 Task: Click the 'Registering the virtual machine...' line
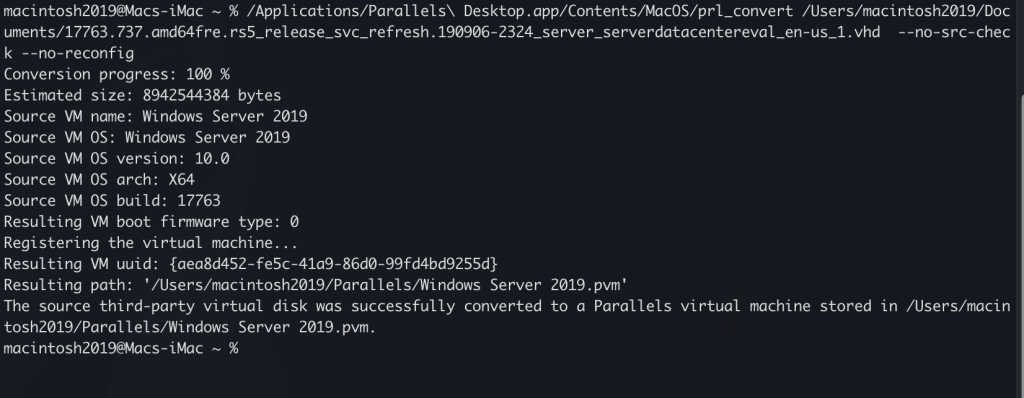point(151,243)
